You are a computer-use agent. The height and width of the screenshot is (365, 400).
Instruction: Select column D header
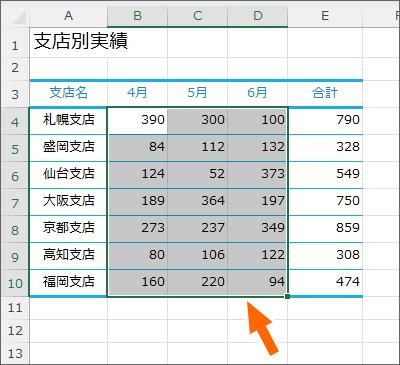pos(258,16)
